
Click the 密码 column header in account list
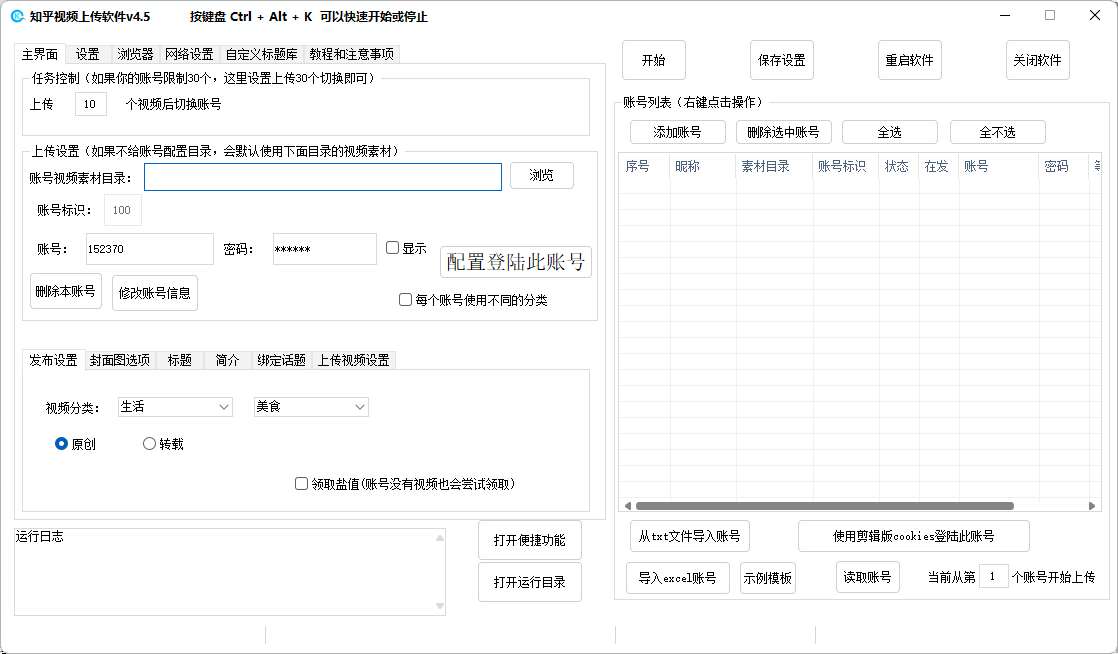[1064, 166]
